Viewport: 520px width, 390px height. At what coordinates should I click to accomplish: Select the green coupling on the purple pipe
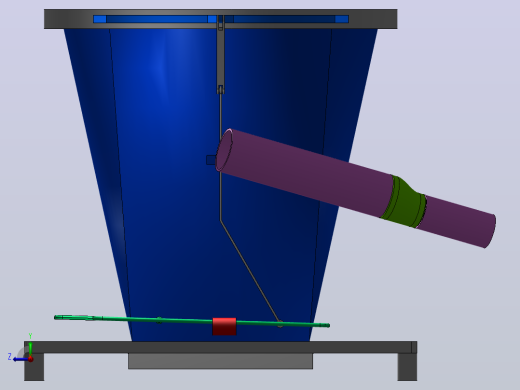tap(404, 202)
